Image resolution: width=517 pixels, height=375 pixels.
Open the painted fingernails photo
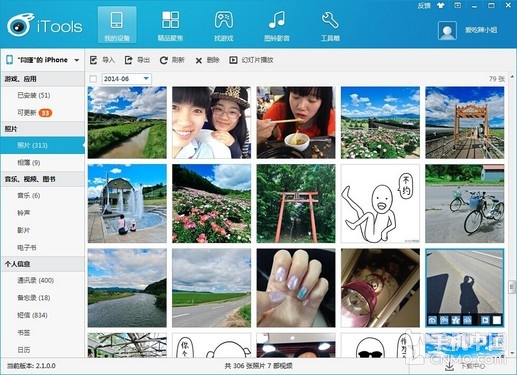tap(296, 288)
